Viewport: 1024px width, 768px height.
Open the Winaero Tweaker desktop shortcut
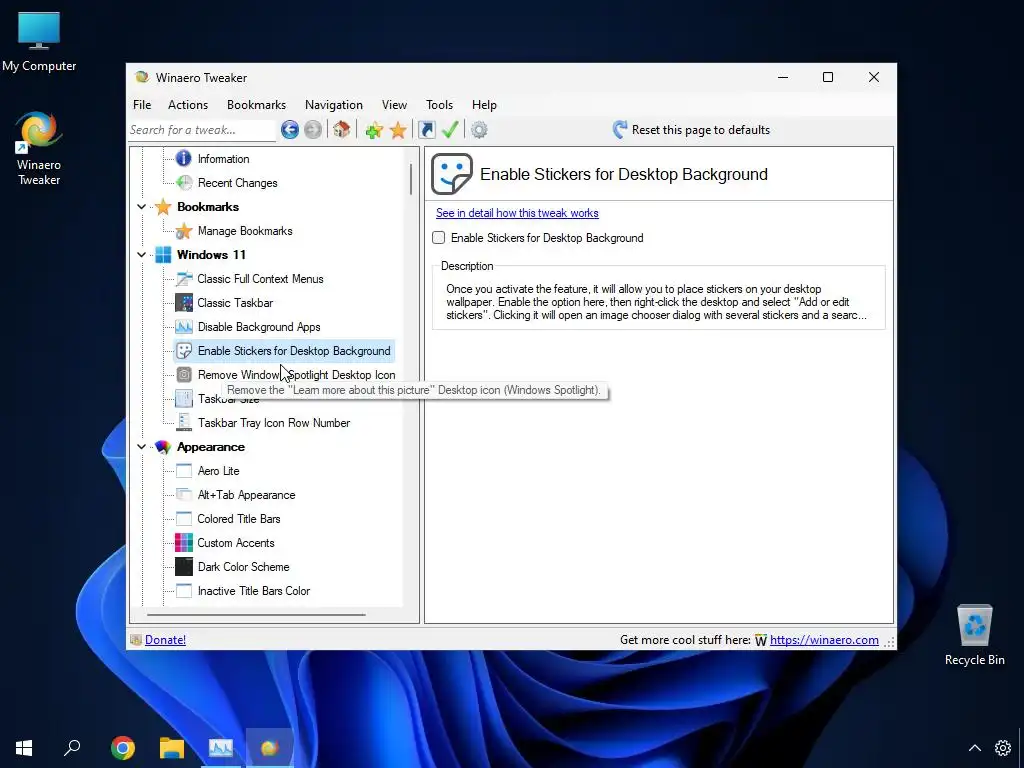39,149
